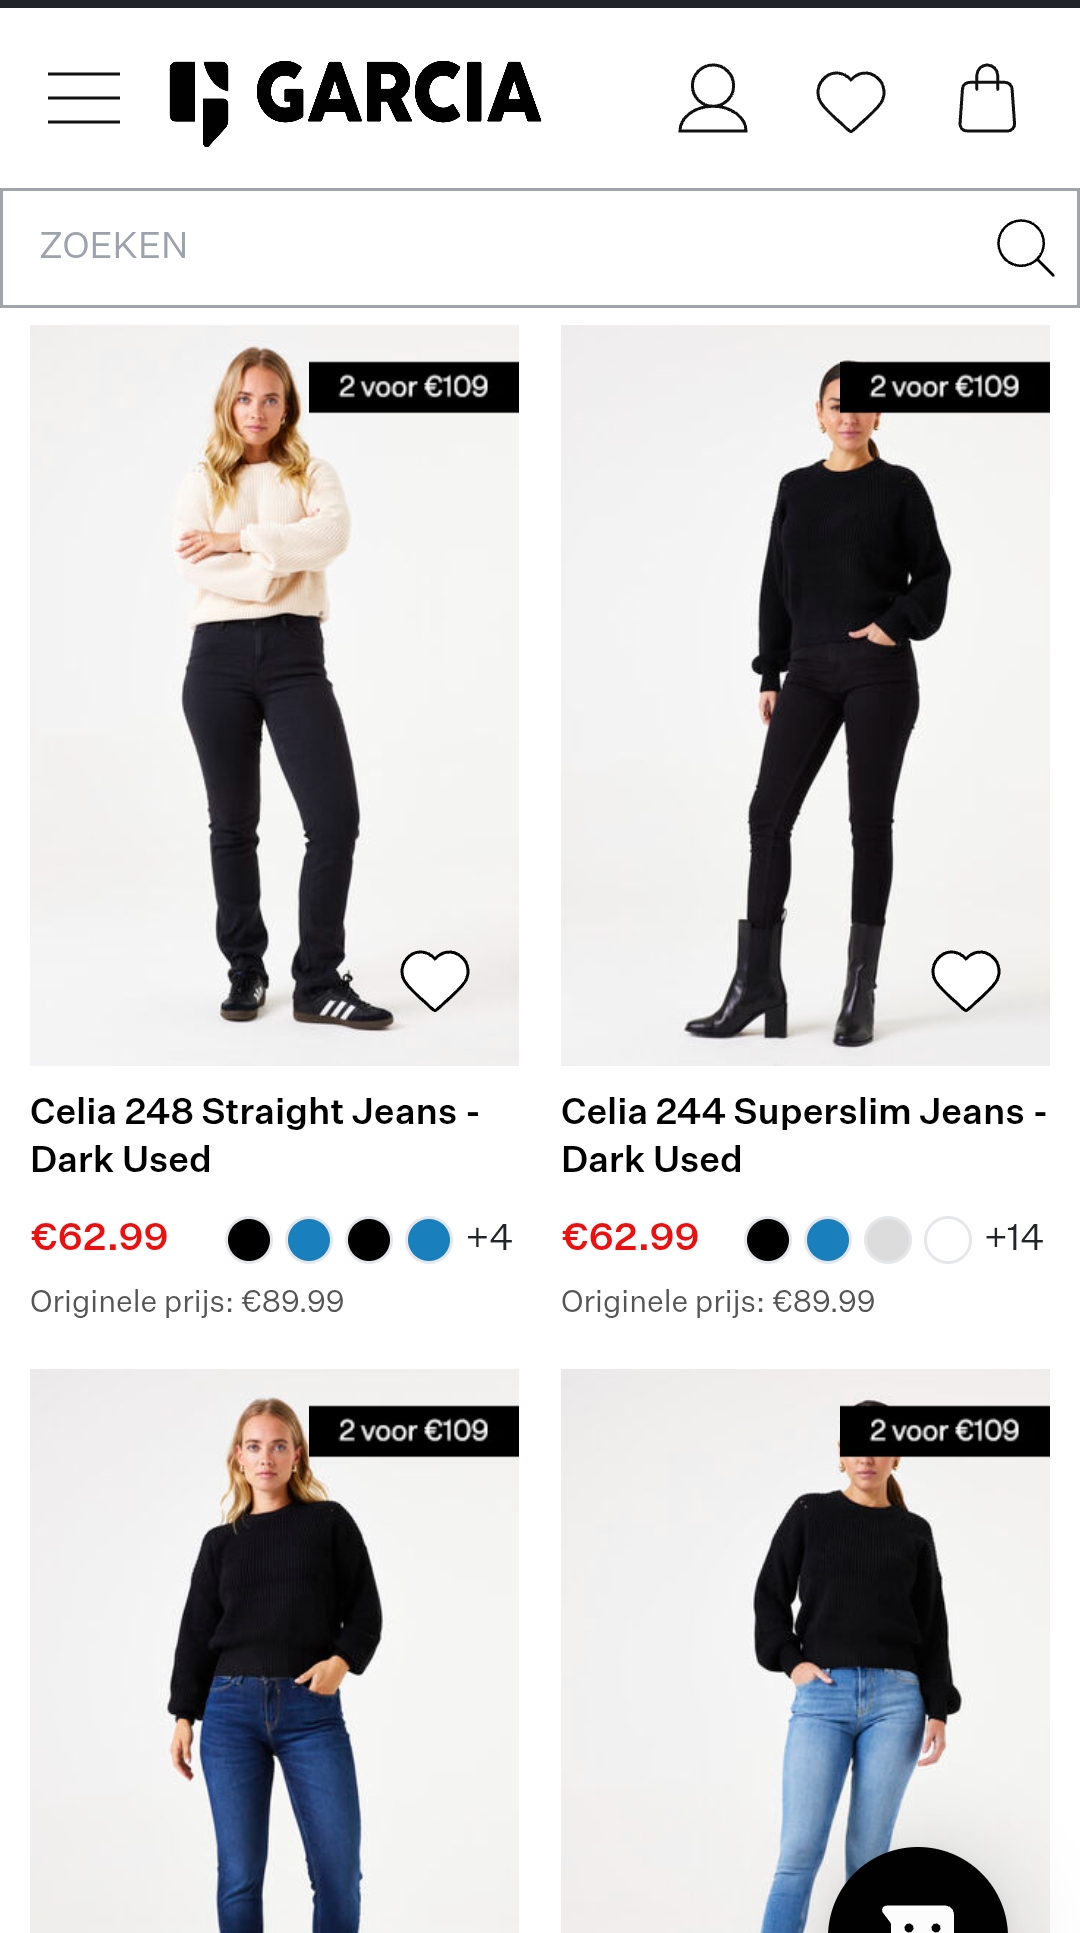Viewport: 1080px width, 1933px height.
Task: Add Celia 244 Superslim Jeans to favorites
Action: coord(965,978)
